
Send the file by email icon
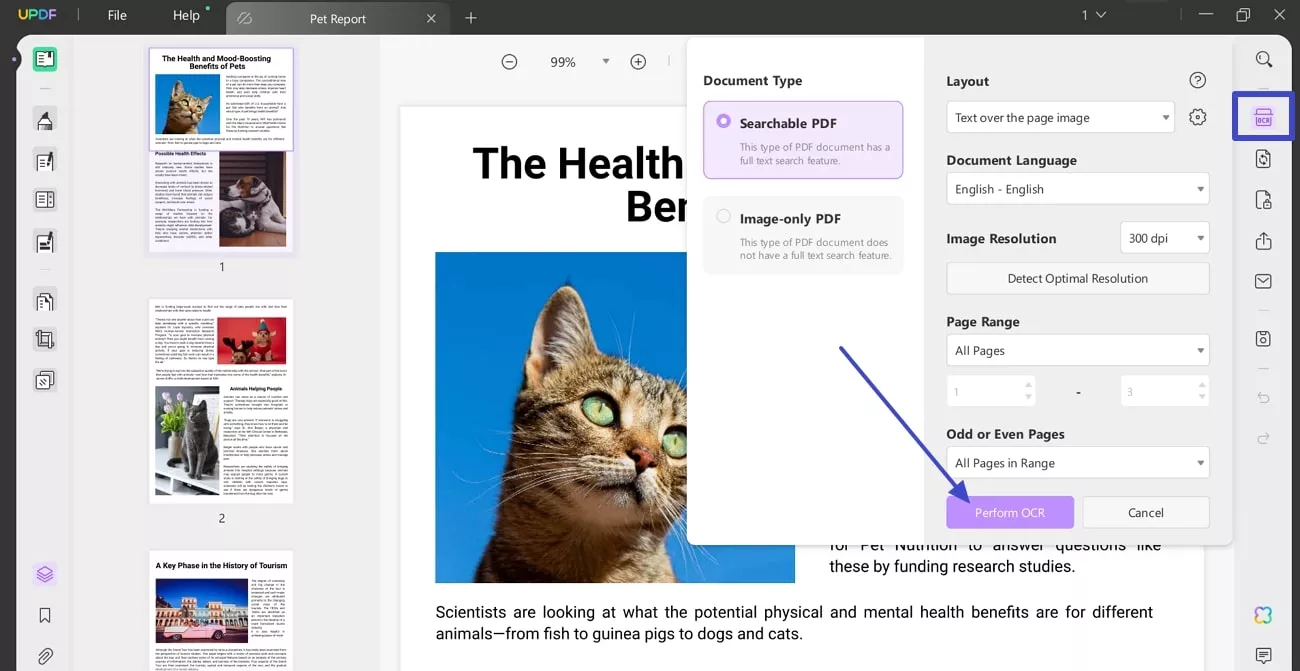pos(1263,281)
